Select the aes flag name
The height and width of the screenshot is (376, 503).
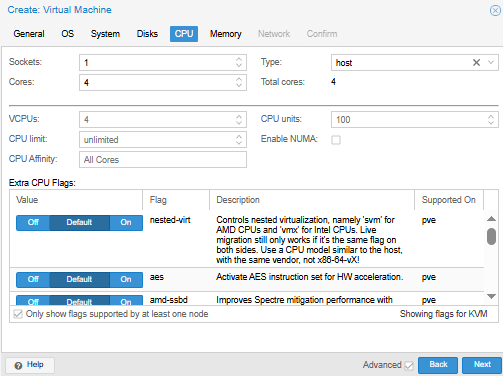click(157, 277)
